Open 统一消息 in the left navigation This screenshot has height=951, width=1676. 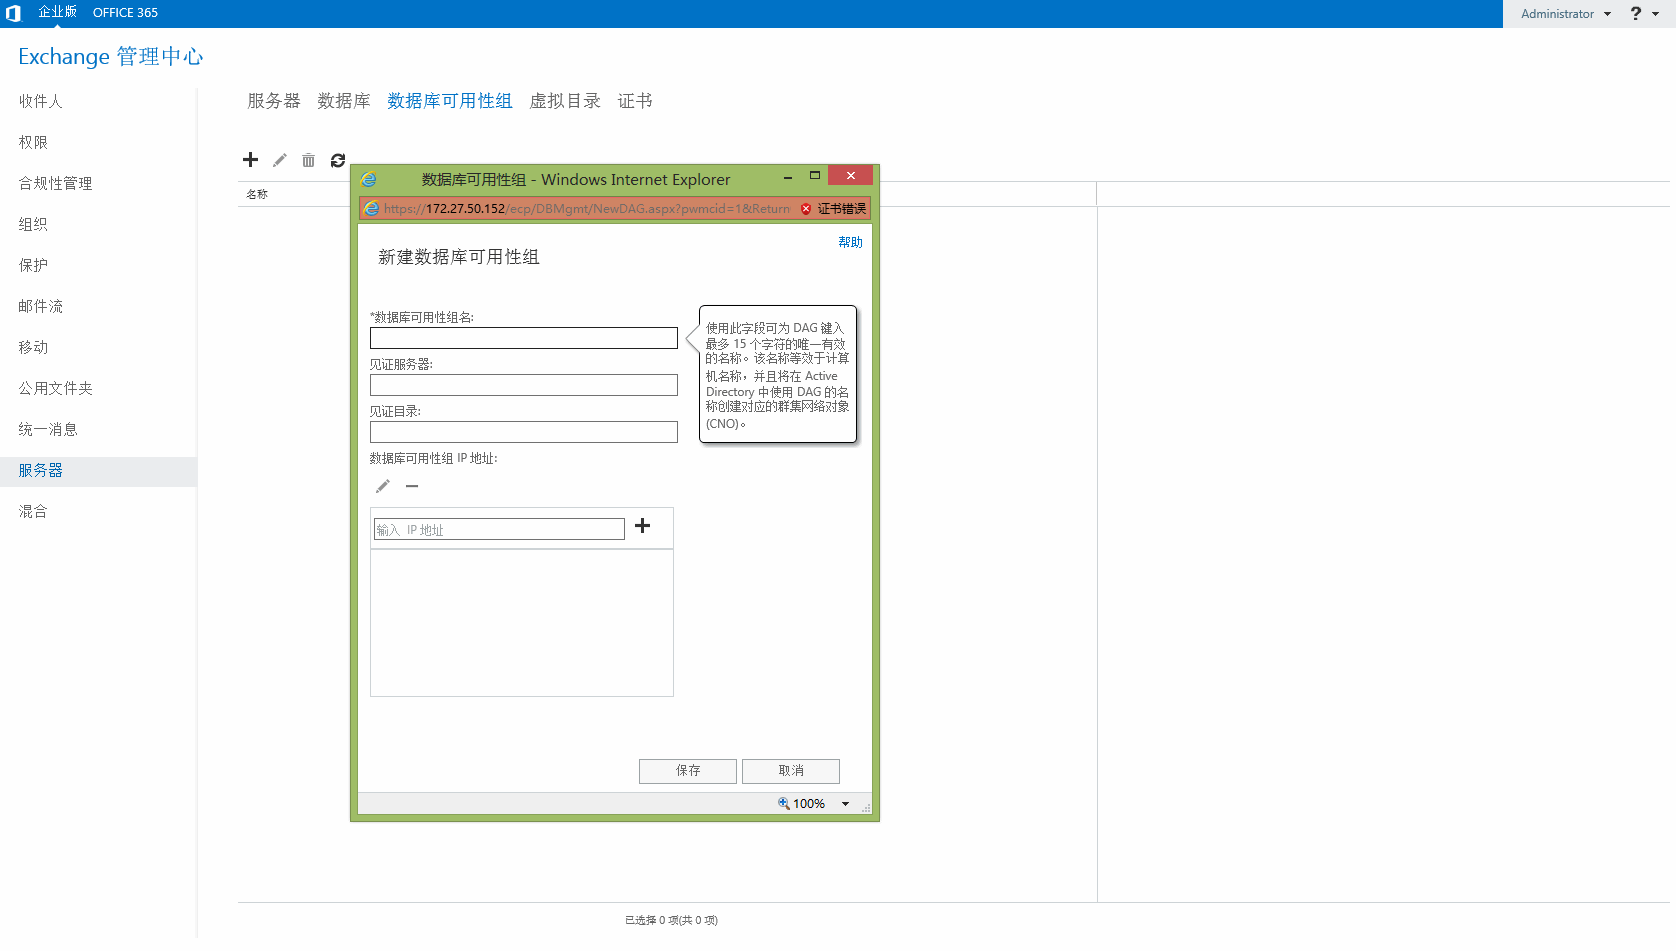(x=48, y=429)
